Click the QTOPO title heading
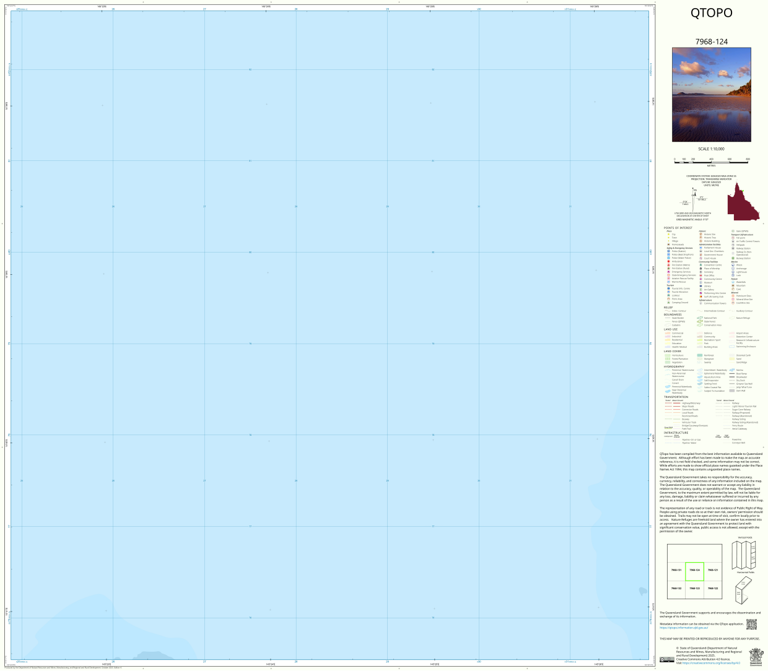 tap(711, 13)
